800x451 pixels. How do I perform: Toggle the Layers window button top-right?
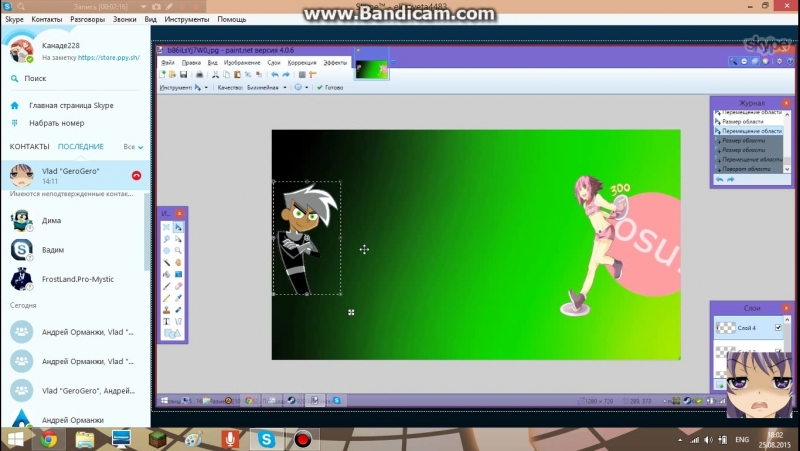(755, 61)
